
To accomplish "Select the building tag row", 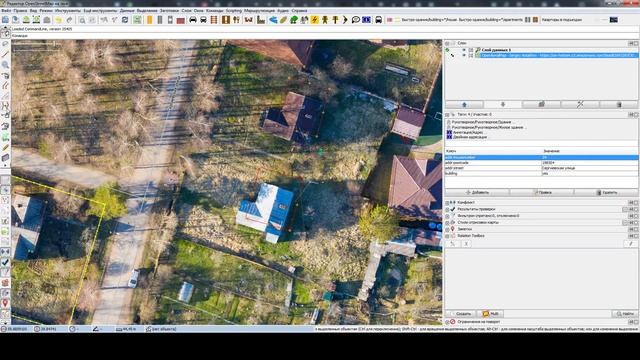I will (542, 173).
